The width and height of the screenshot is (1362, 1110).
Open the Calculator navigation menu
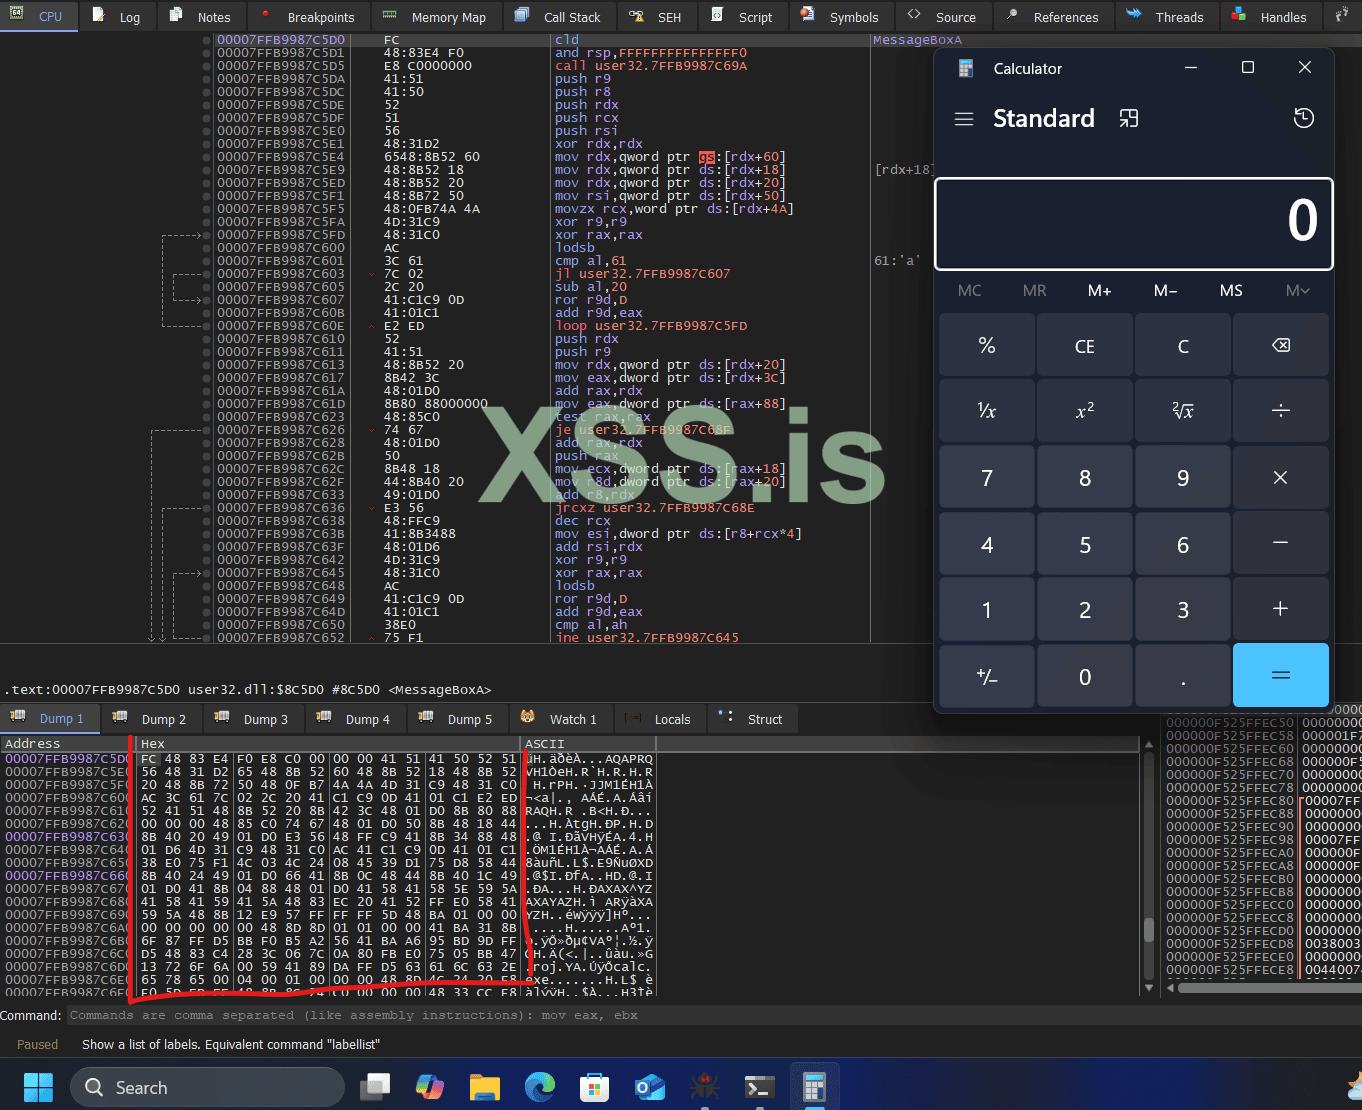(963, 118)
